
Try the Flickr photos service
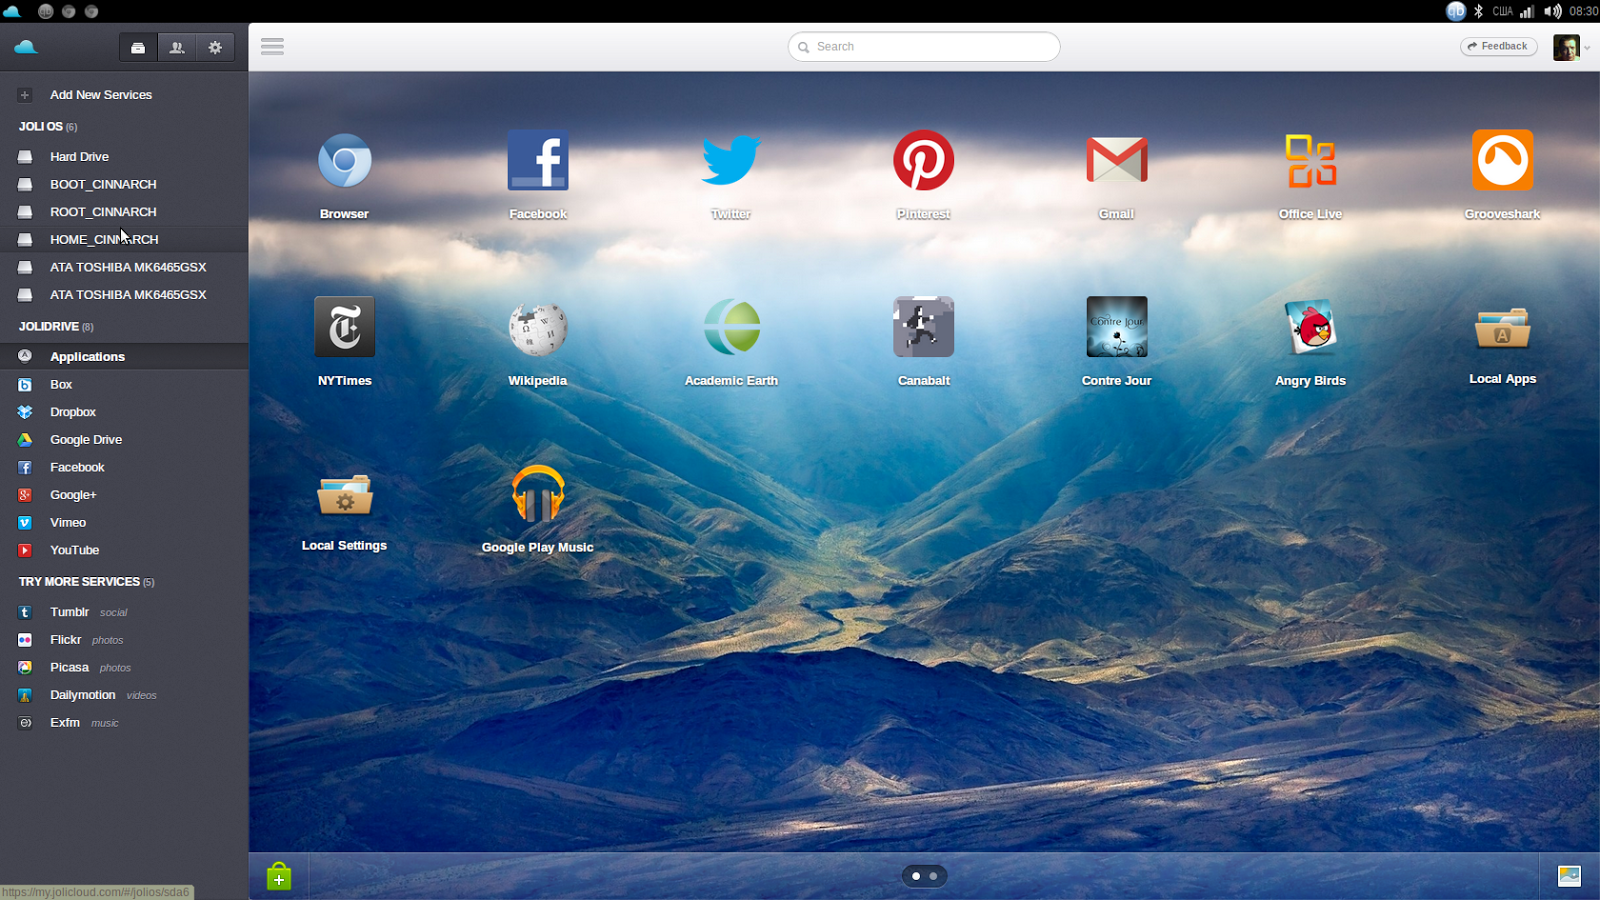click(124, 640)
